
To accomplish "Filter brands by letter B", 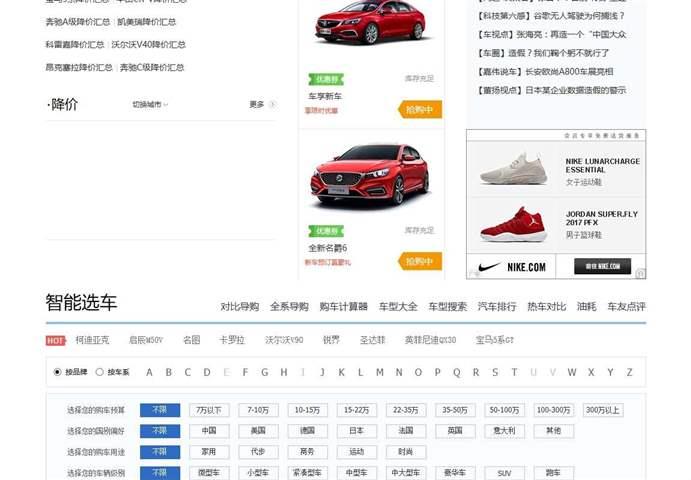I will point(168,372).
